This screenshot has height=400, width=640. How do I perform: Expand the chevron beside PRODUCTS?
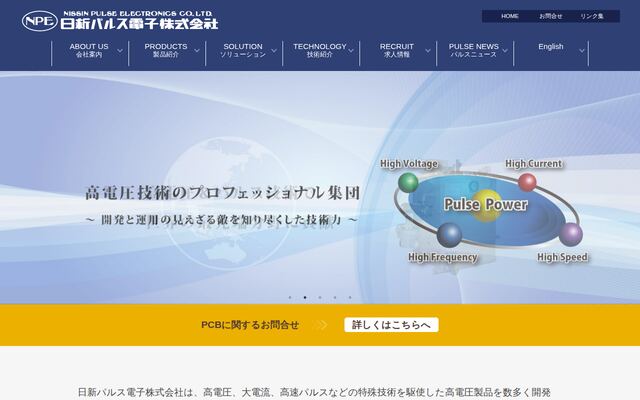197,51
